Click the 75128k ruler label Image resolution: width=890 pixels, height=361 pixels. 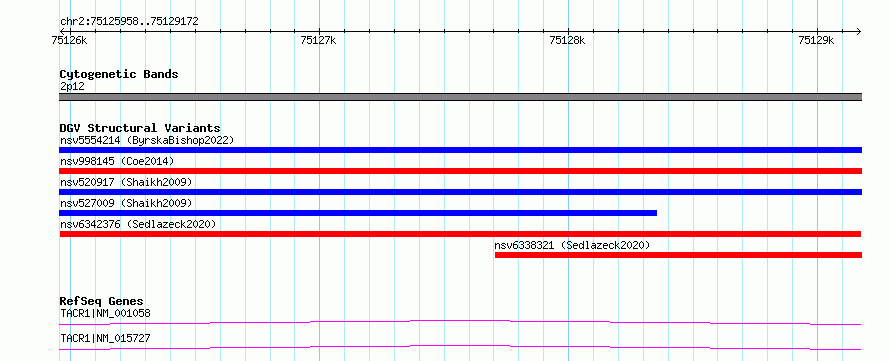pos(568,40)
